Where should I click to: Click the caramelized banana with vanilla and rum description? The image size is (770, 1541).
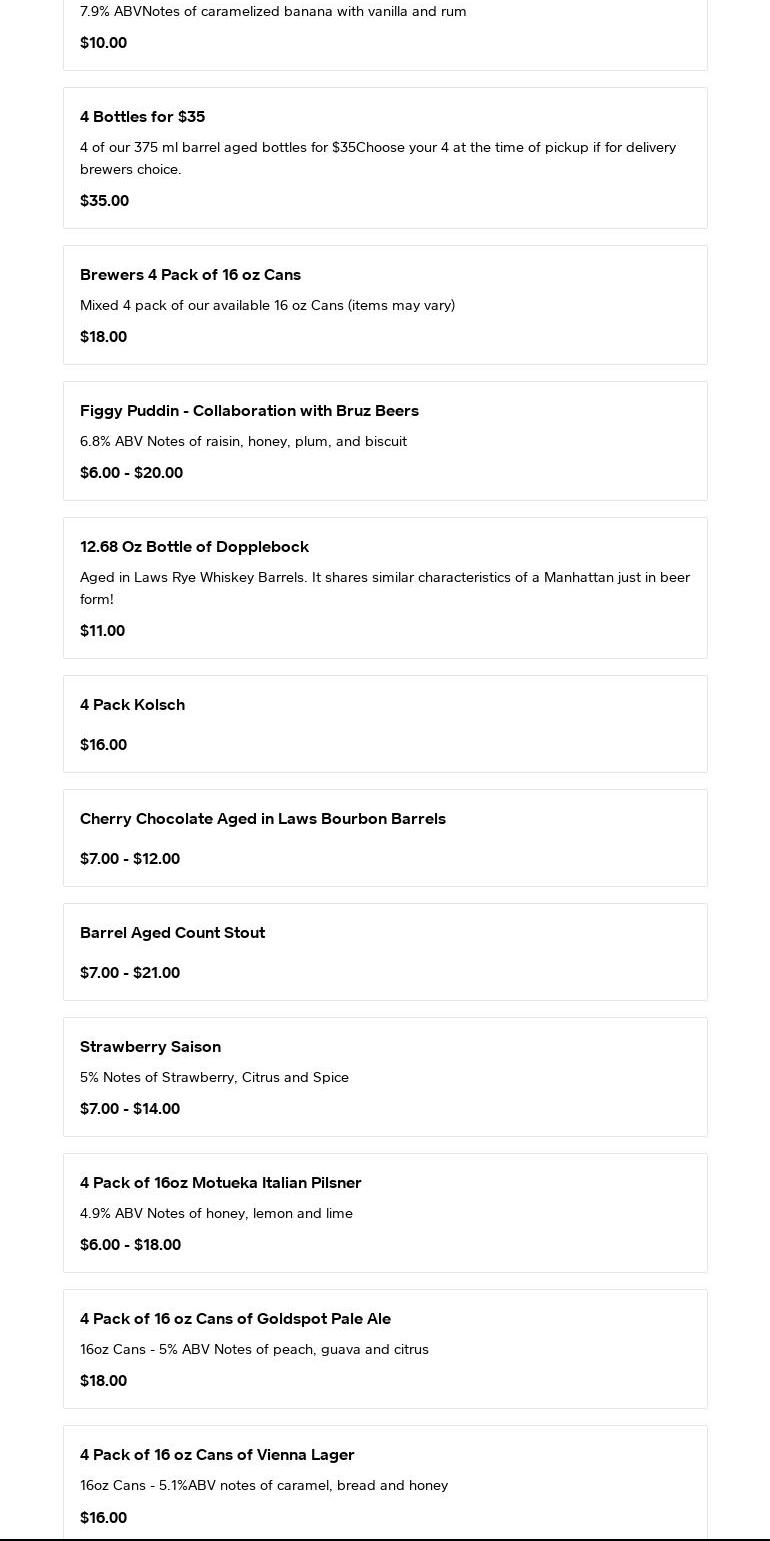273,12
